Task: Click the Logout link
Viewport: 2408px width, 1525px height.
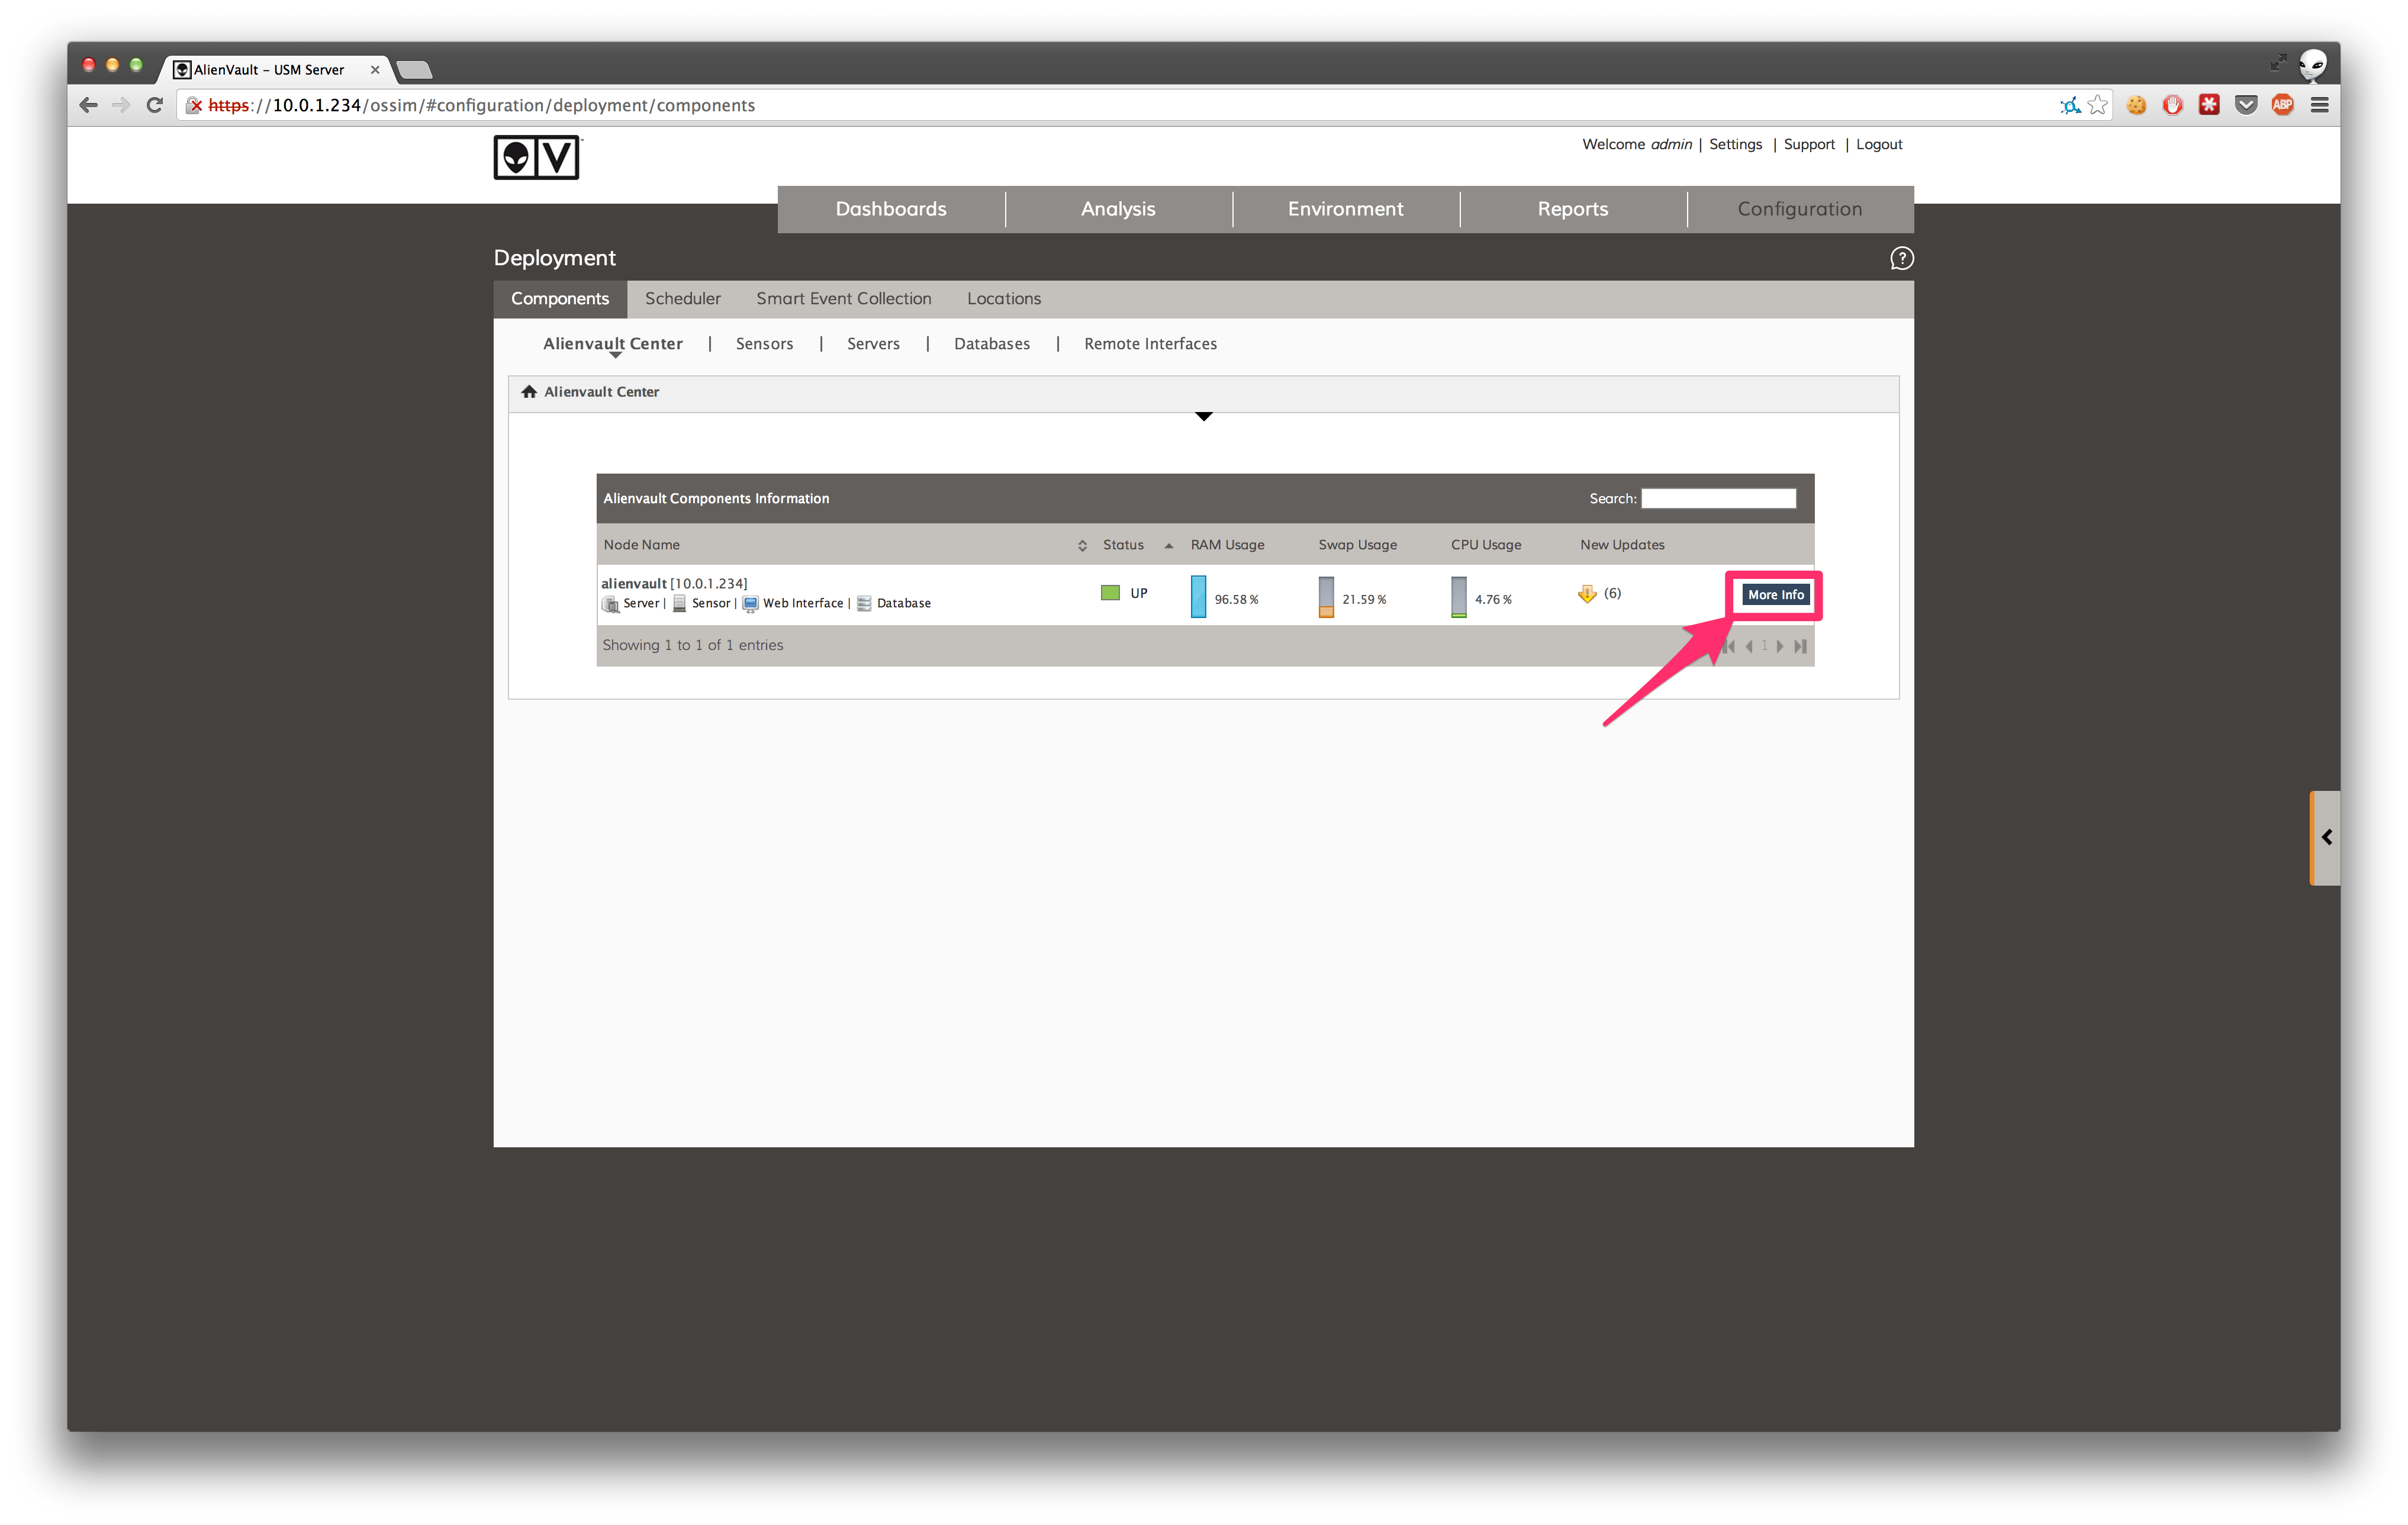Action: point(1879,144)
